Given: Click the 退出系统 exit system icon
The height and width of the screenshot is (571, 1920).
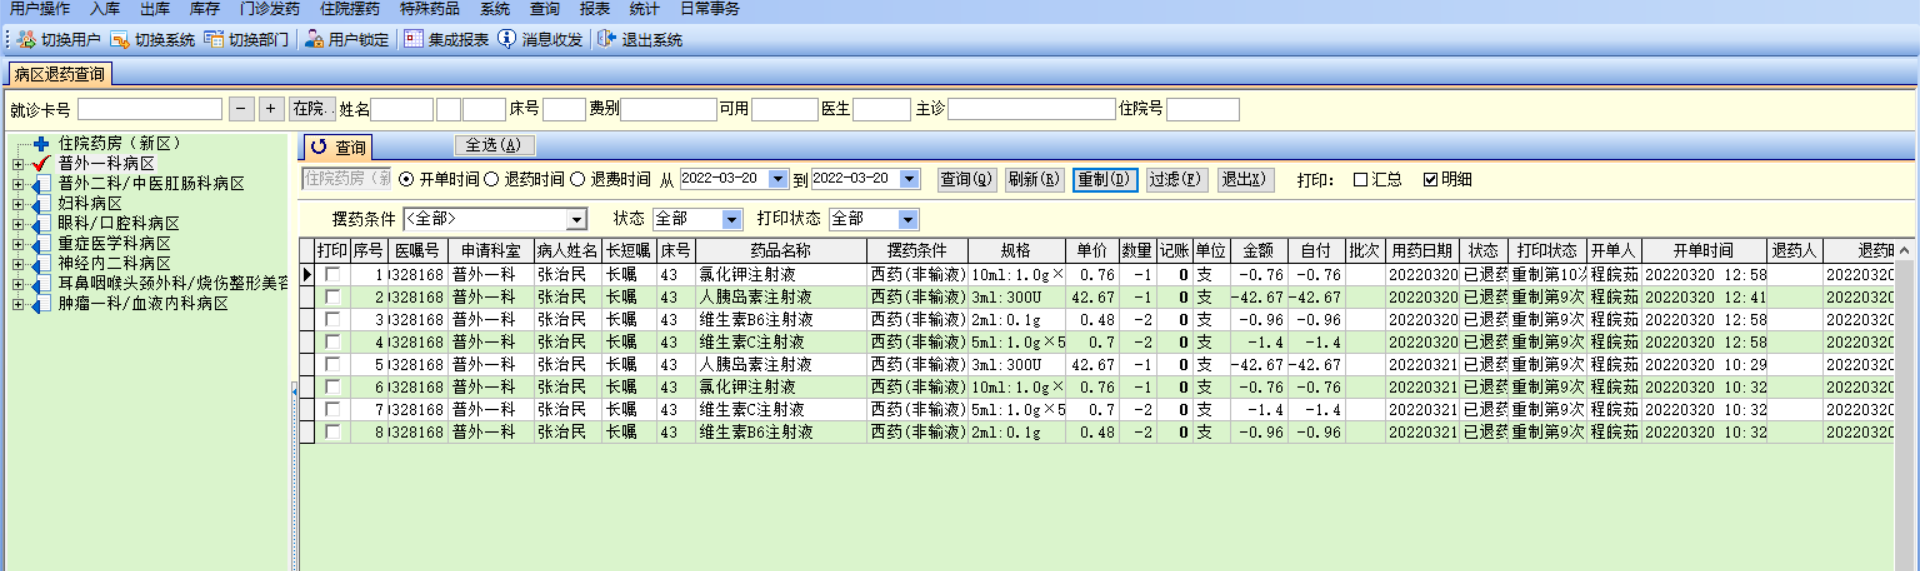Looking at the screenshot, I should (x=606, y=39).
